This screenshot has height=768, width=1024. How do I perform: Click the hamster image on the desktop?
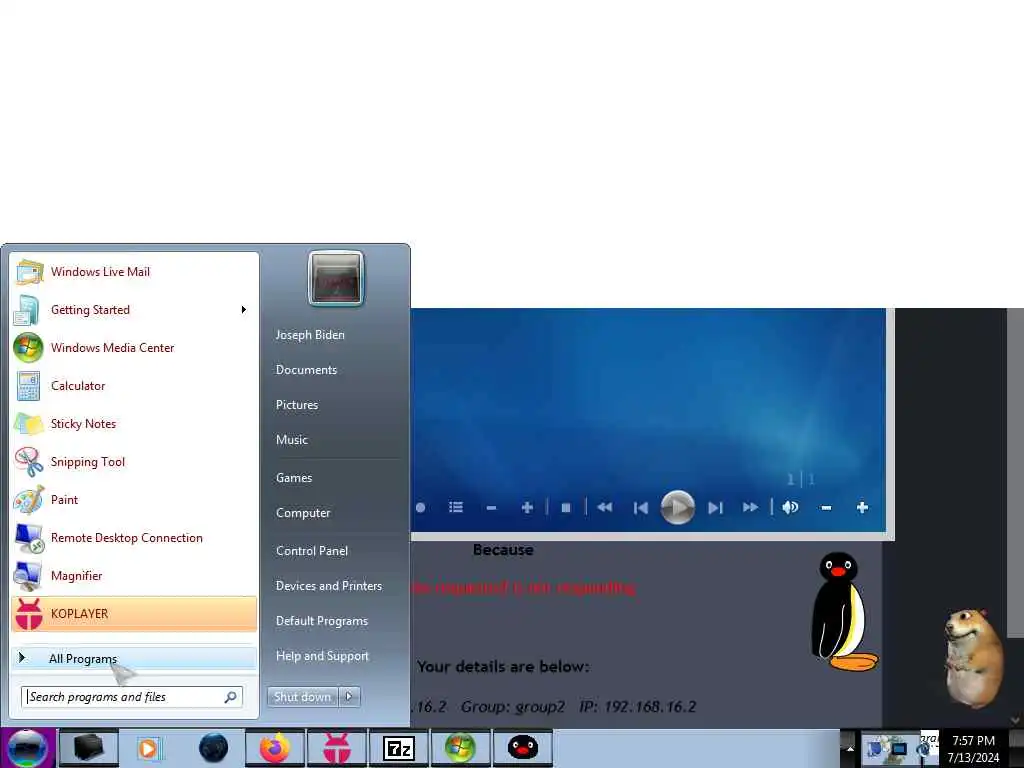974,658
